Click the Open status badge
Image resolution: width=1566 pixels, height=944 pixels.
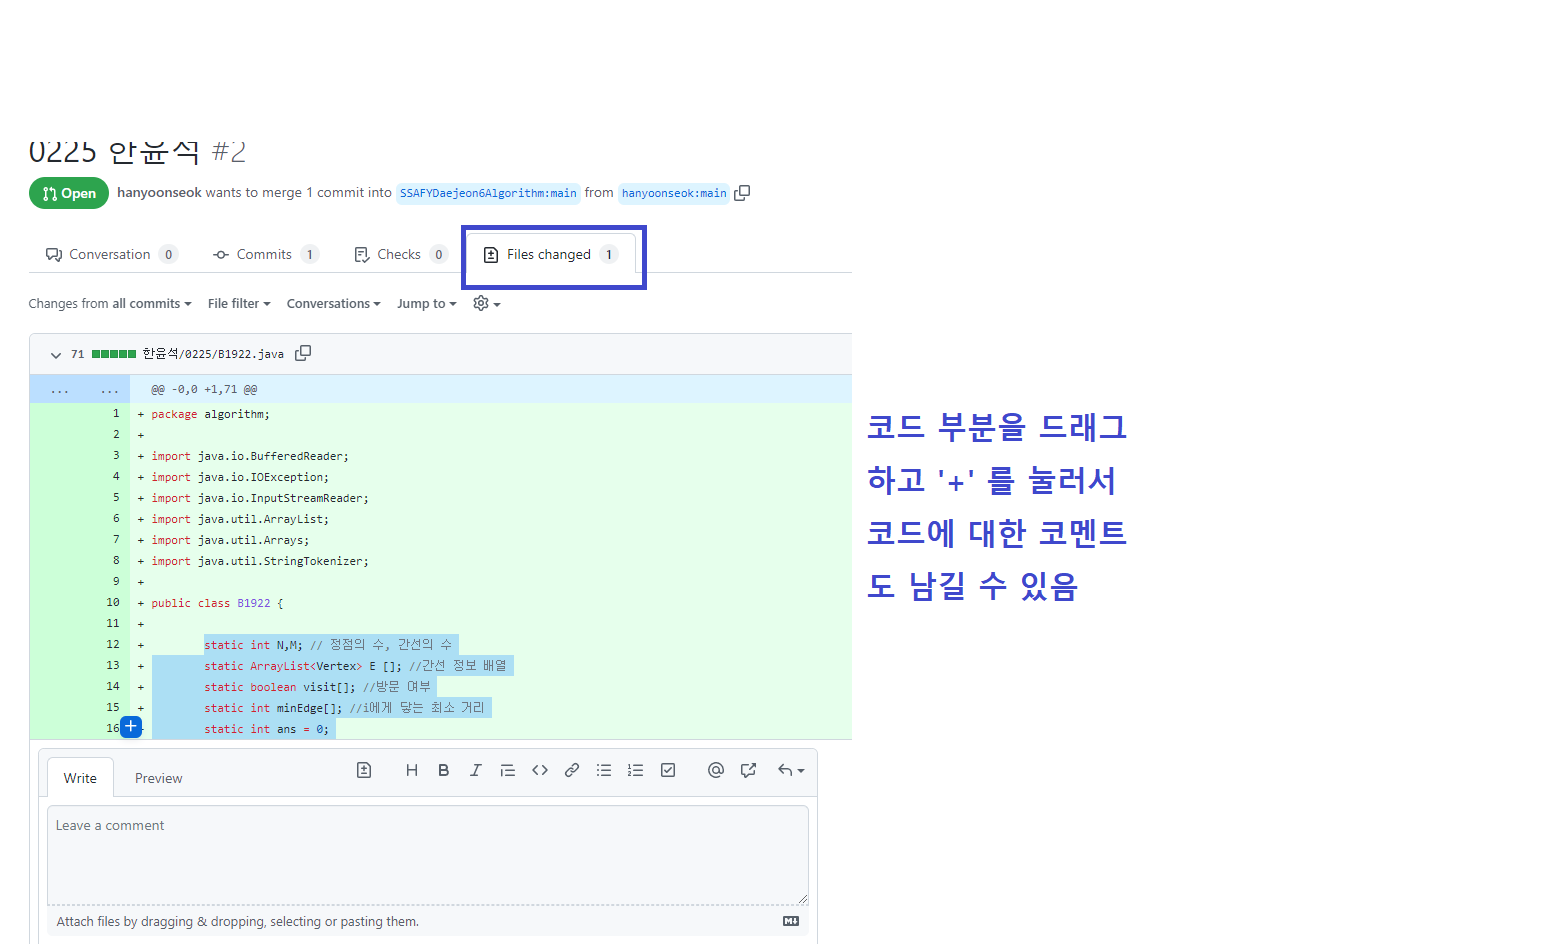(69, 193)
